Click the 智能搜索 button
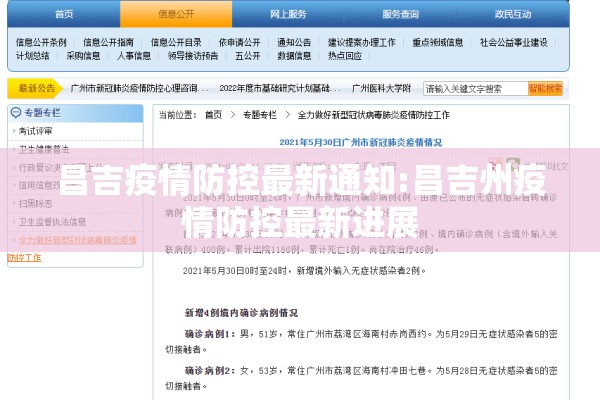Image resolution: width=600 pixels, height=400 pixels. (545, 89)
